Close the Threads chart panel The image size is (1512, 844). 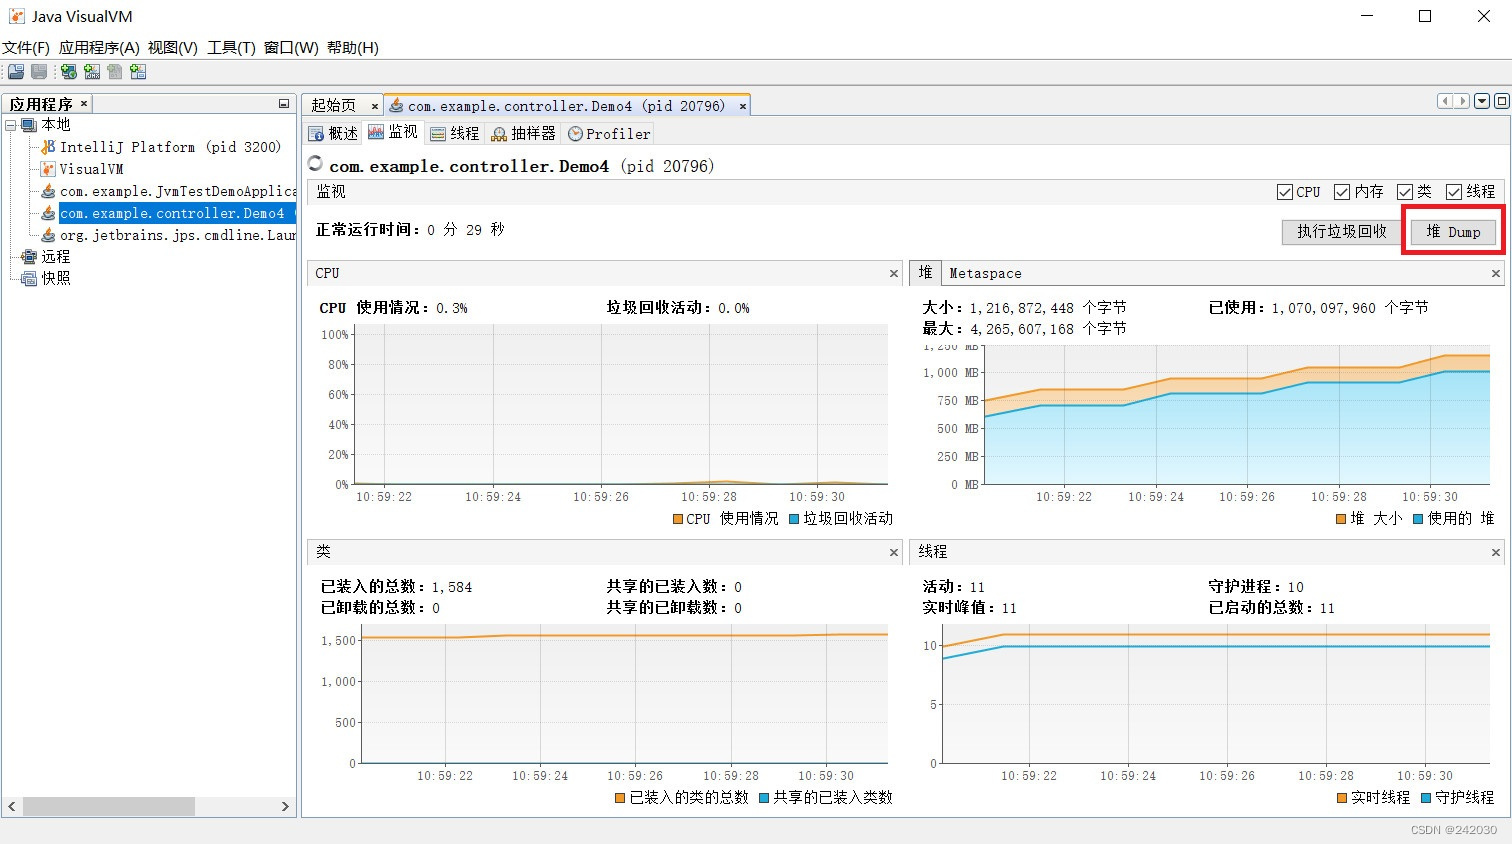(x=1496, y=552)
